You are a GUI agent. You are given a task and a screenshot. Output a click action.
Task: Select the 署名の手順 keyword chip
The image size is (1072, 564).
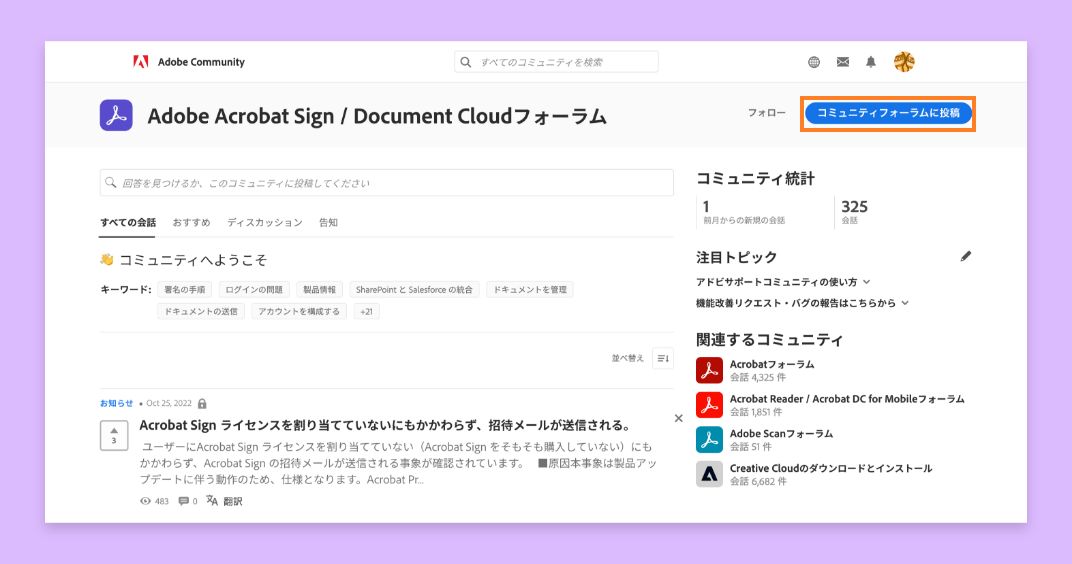click(185, 289)
